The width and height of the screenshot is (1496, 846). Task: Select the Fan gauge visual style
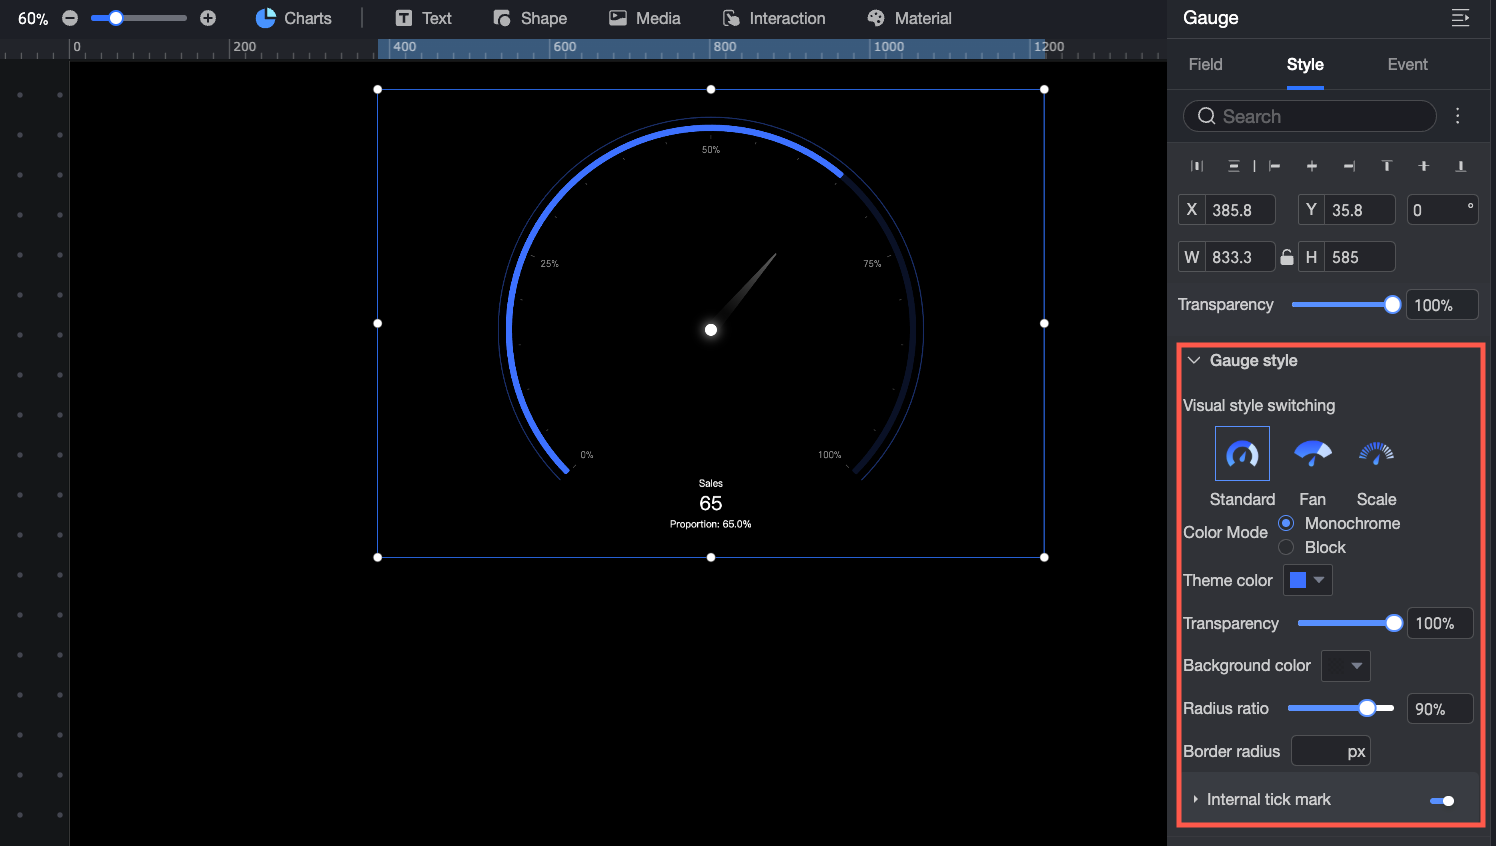pos(1313,454)
